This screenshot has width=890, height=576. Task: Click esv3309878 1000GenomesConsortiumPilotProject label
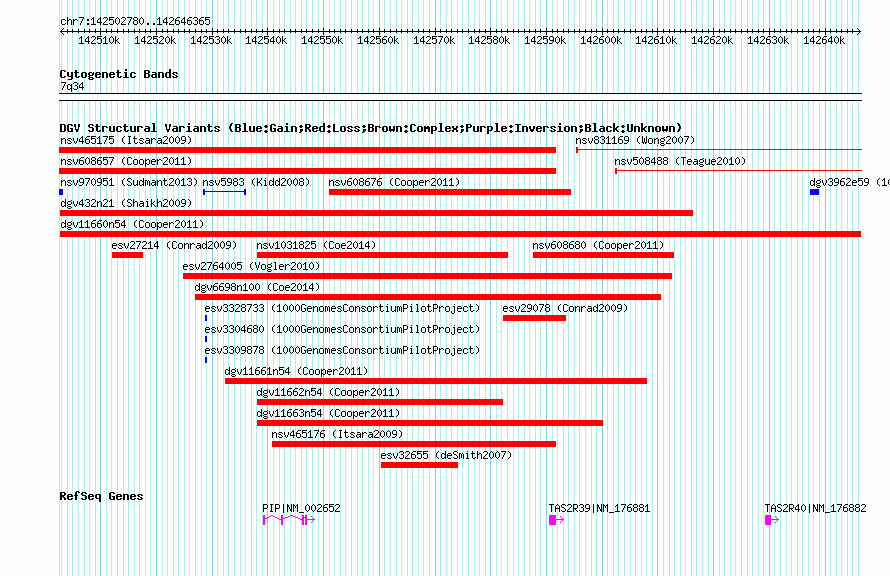tap(342, 350)
